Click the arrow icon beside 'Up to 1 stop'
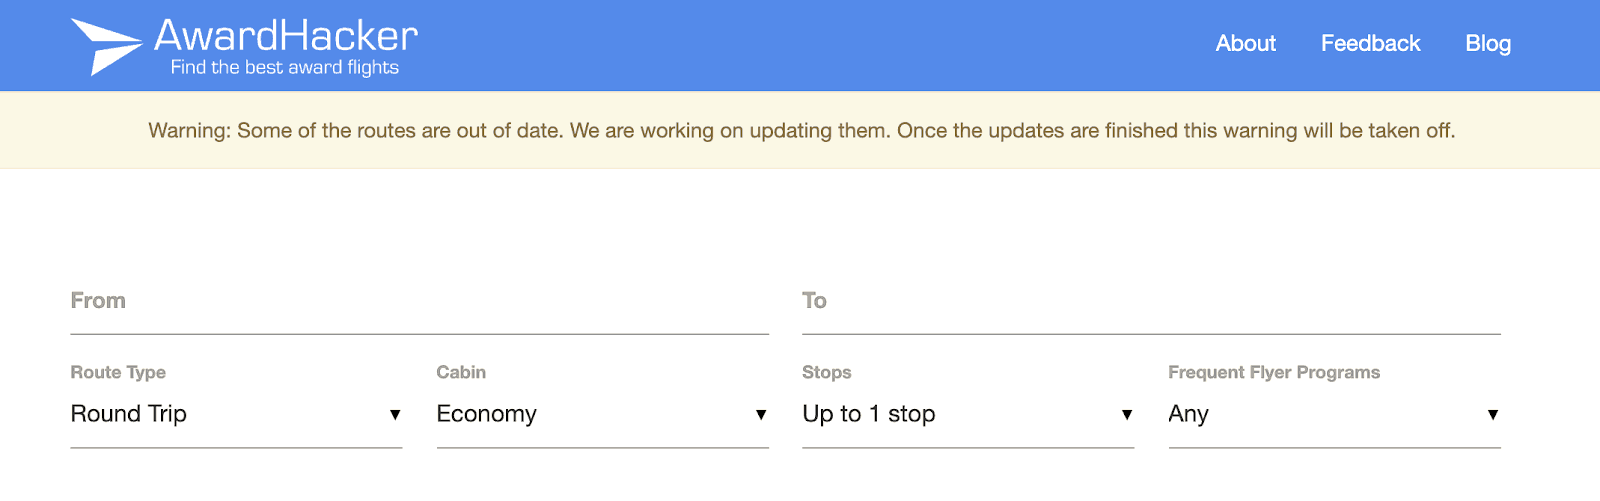The width and height of the screenshot is (1600, 501). coord(1127,415)
